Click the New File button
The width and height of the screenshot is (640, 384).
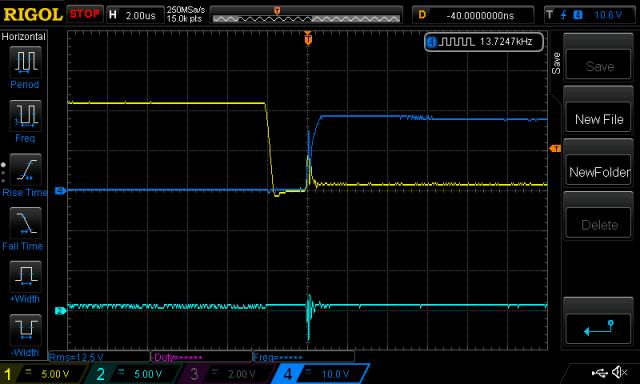click(598, 119)
